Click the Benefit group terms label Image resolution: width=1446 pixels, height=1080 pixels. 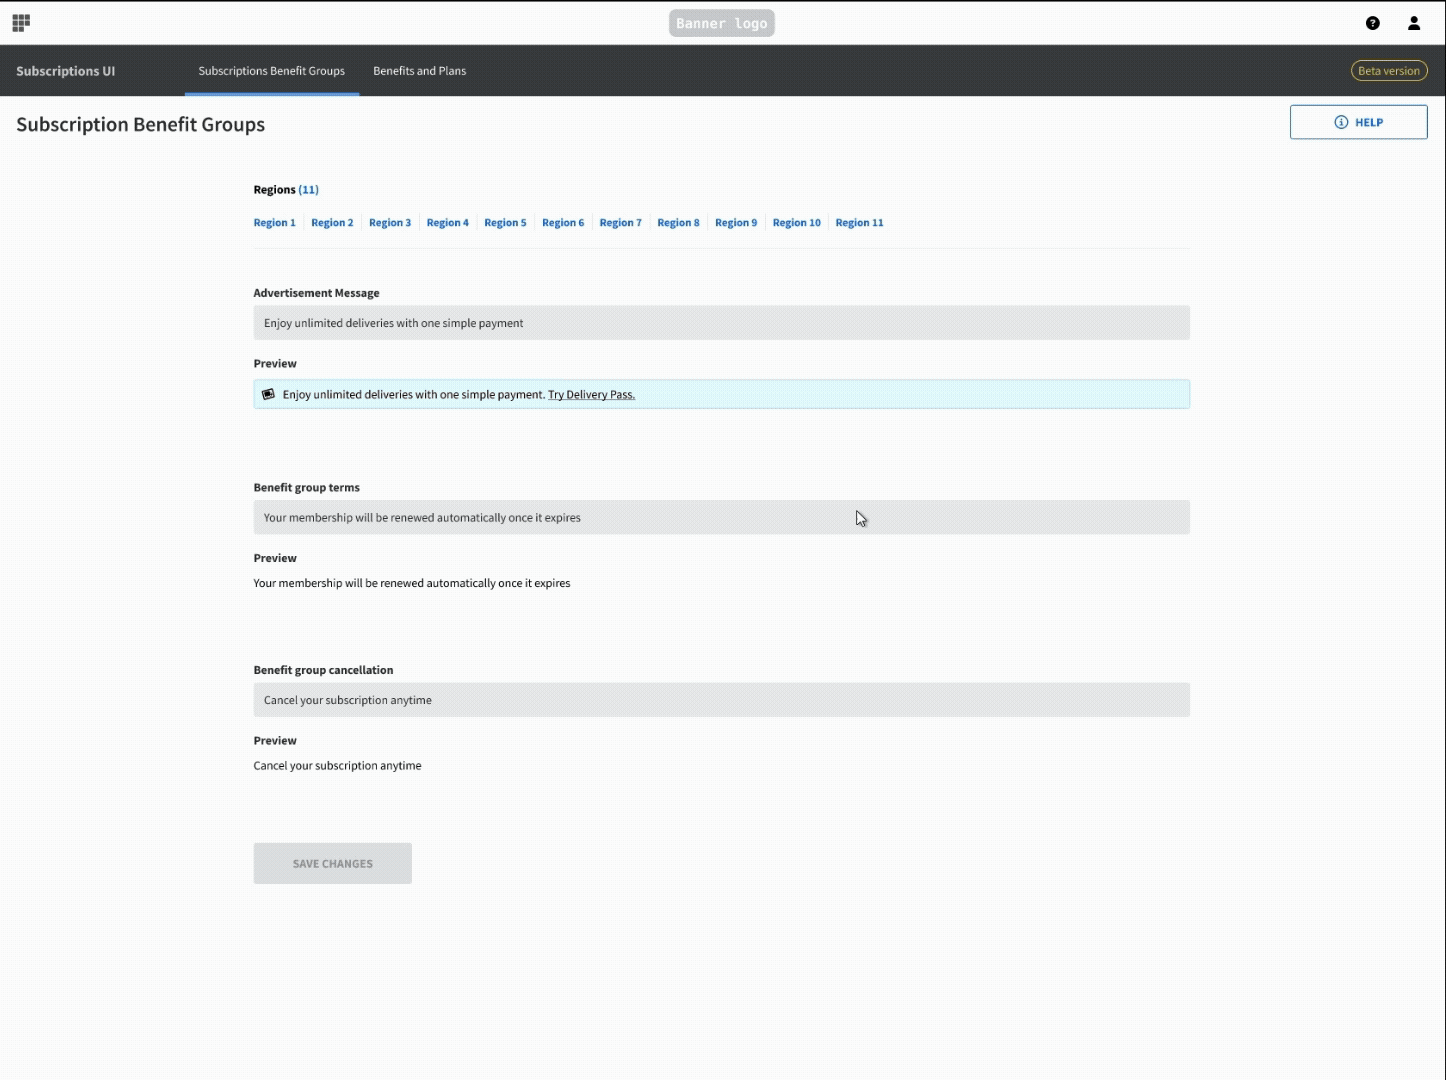click(307, 487)
